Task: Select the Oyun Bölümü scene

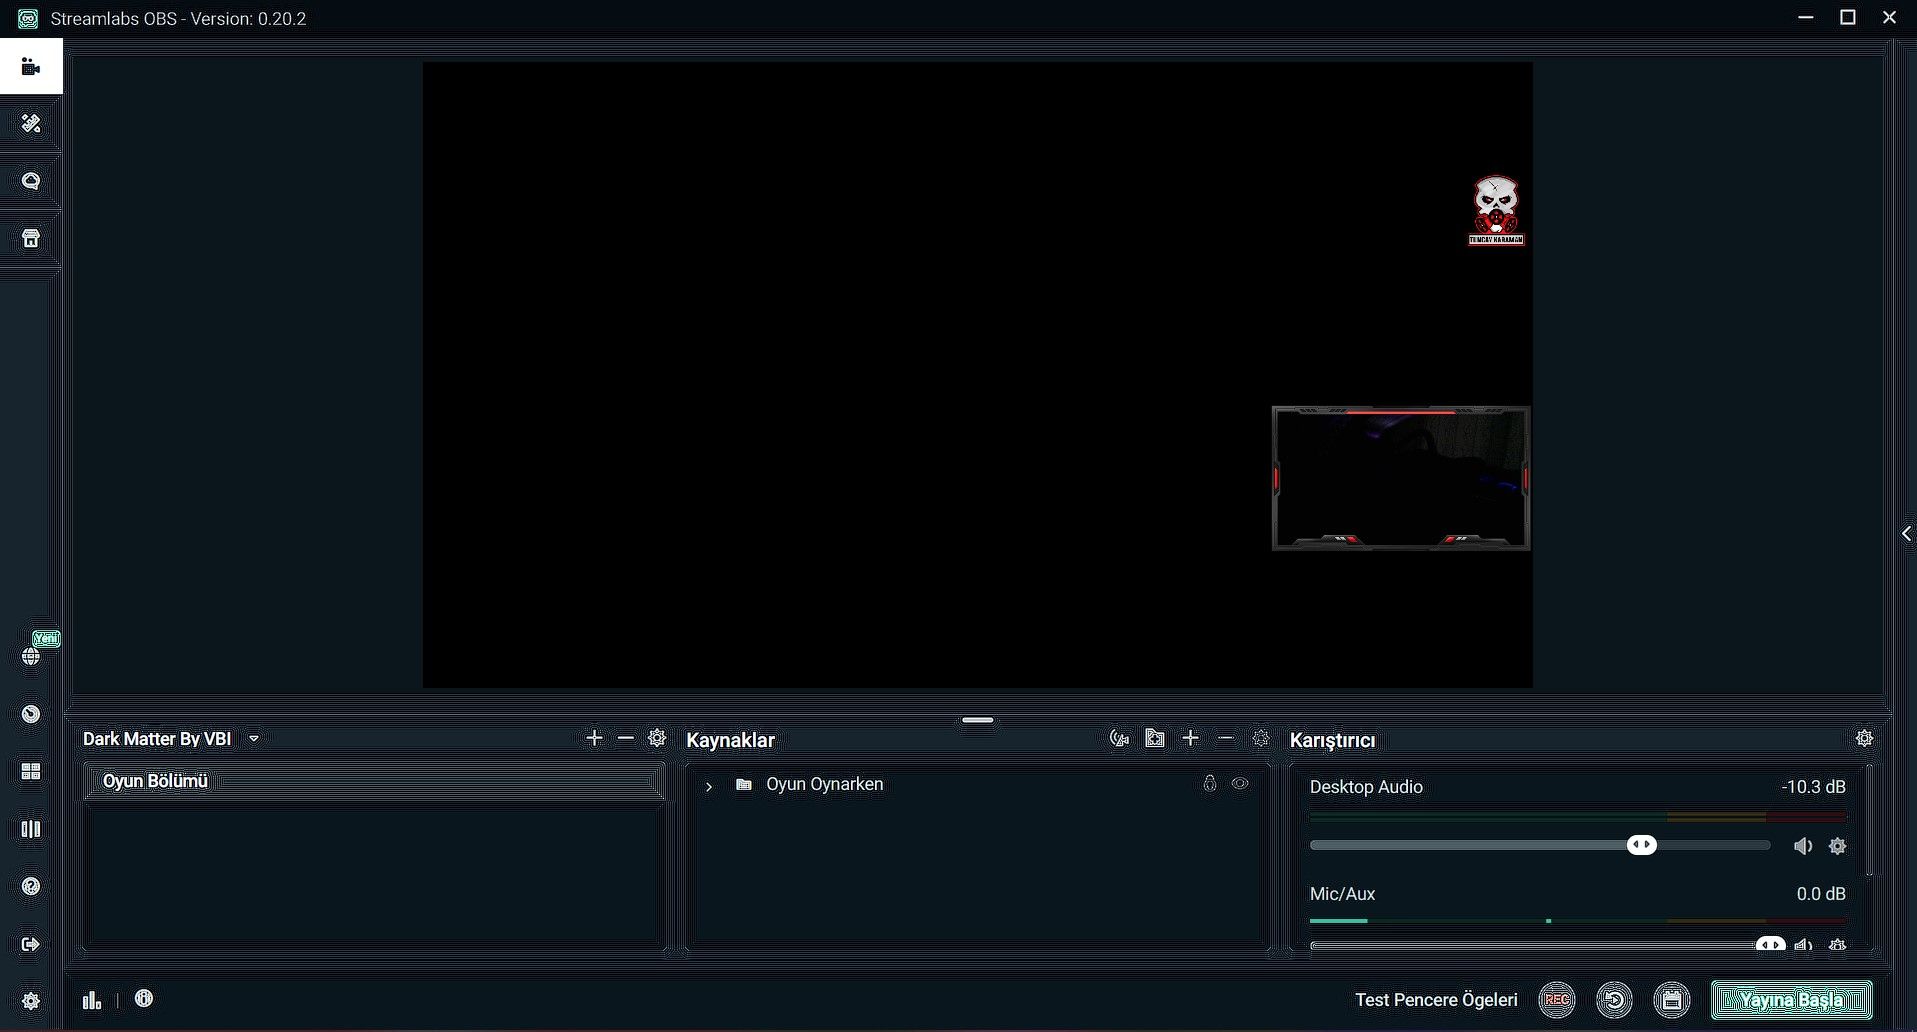Action: pos(155,781)
